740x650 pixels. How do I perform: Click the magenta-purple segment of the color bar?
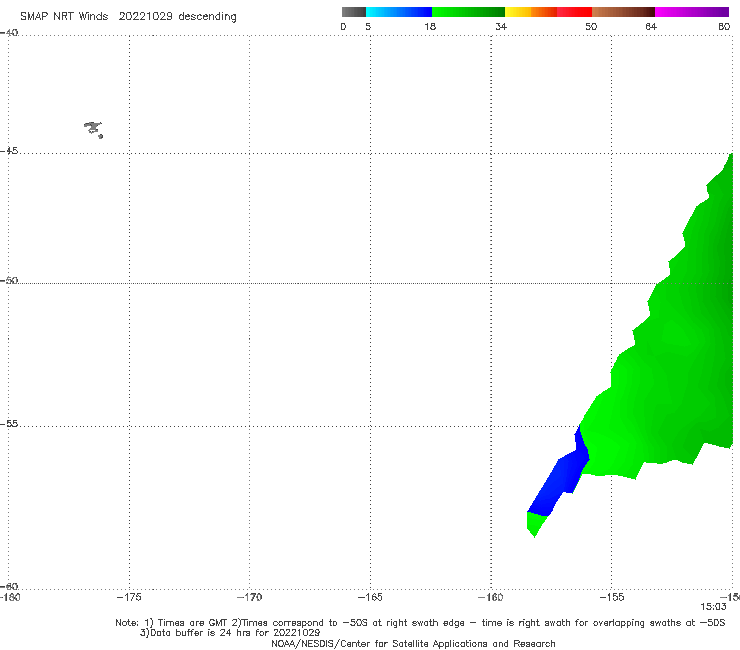point(692,12)
